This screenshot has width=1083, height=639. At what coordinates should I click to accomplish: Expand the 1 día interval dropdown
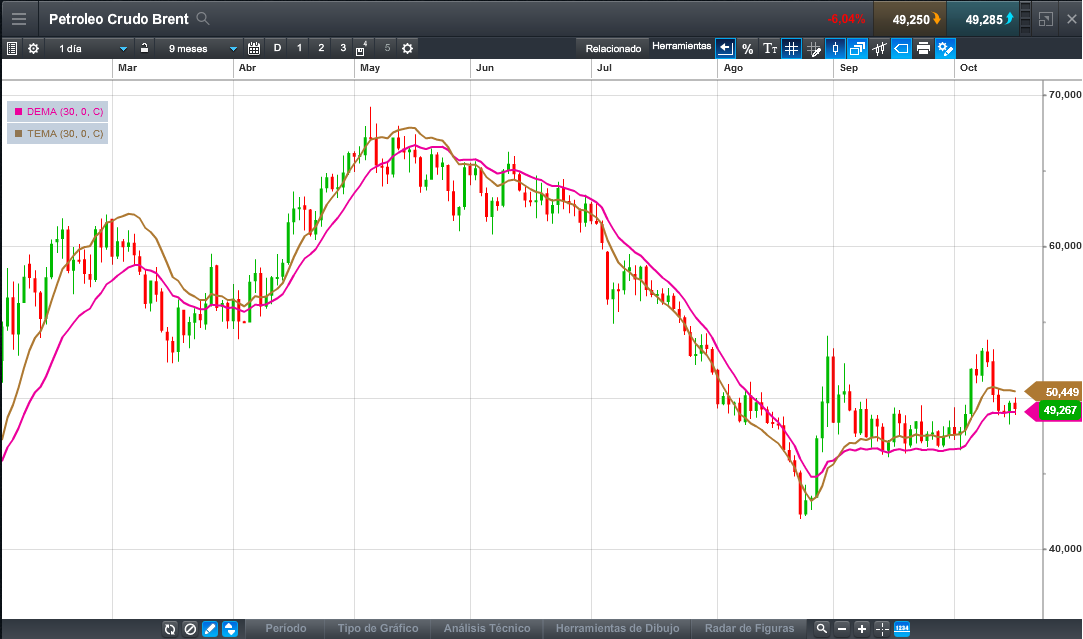pos(123,48)
